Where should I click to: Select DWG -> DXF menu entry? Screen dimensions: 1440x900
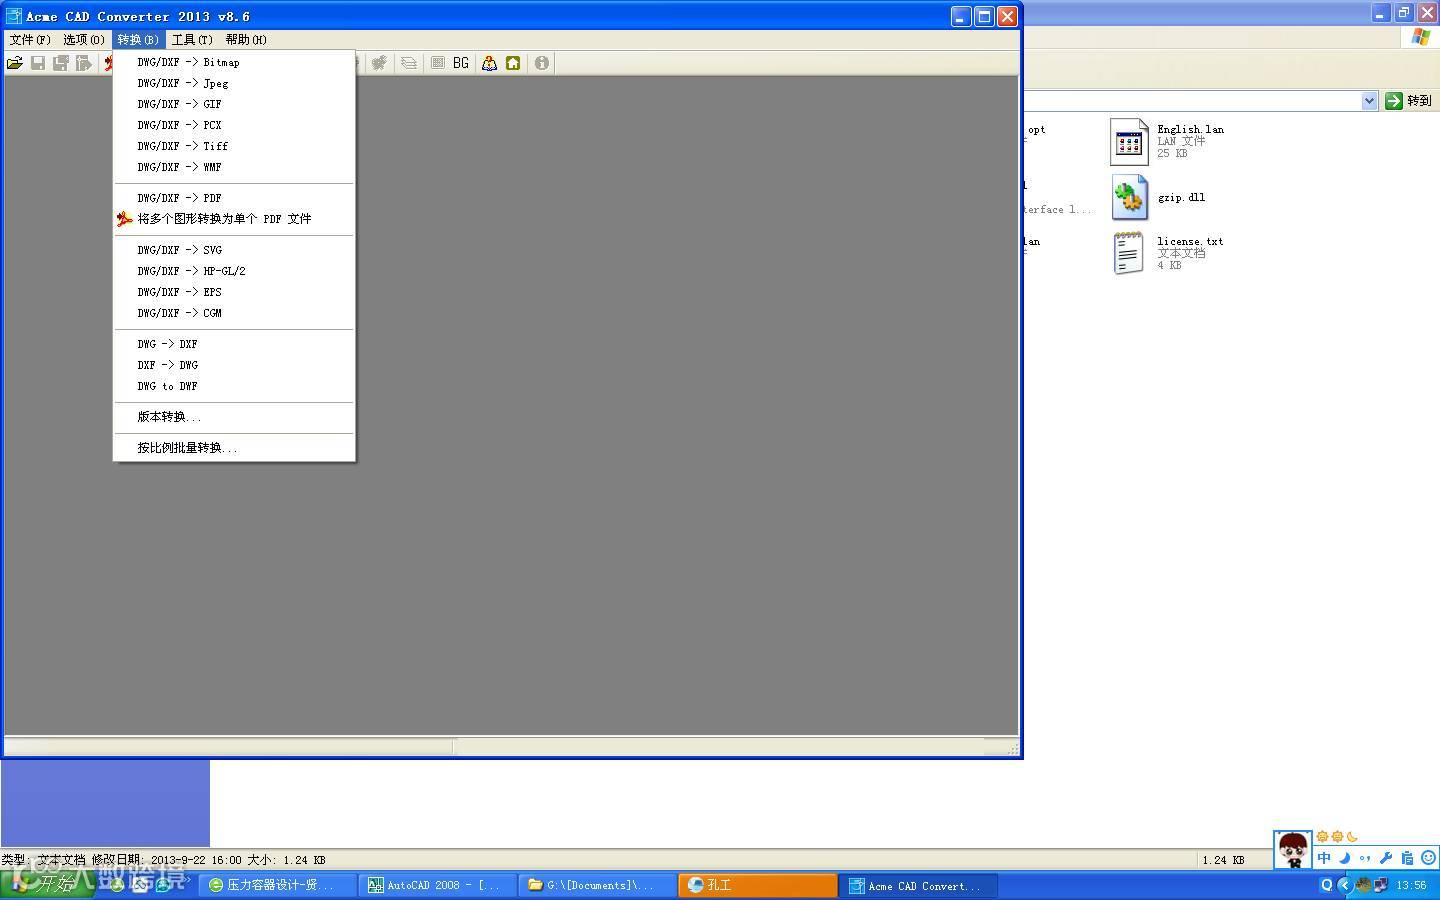[234, 344]
